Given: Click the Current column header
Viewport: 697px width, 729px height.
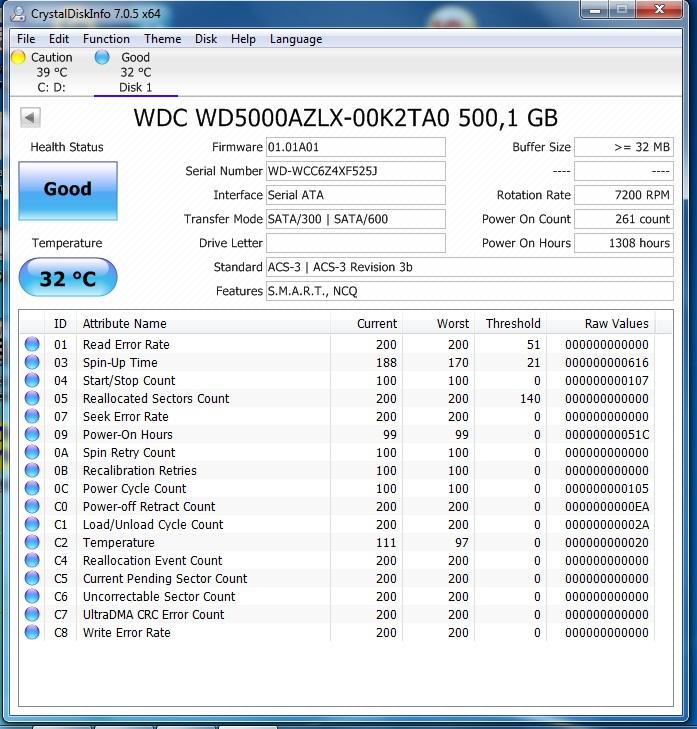Looking at the screenshot, I should [x=366, y=323].
